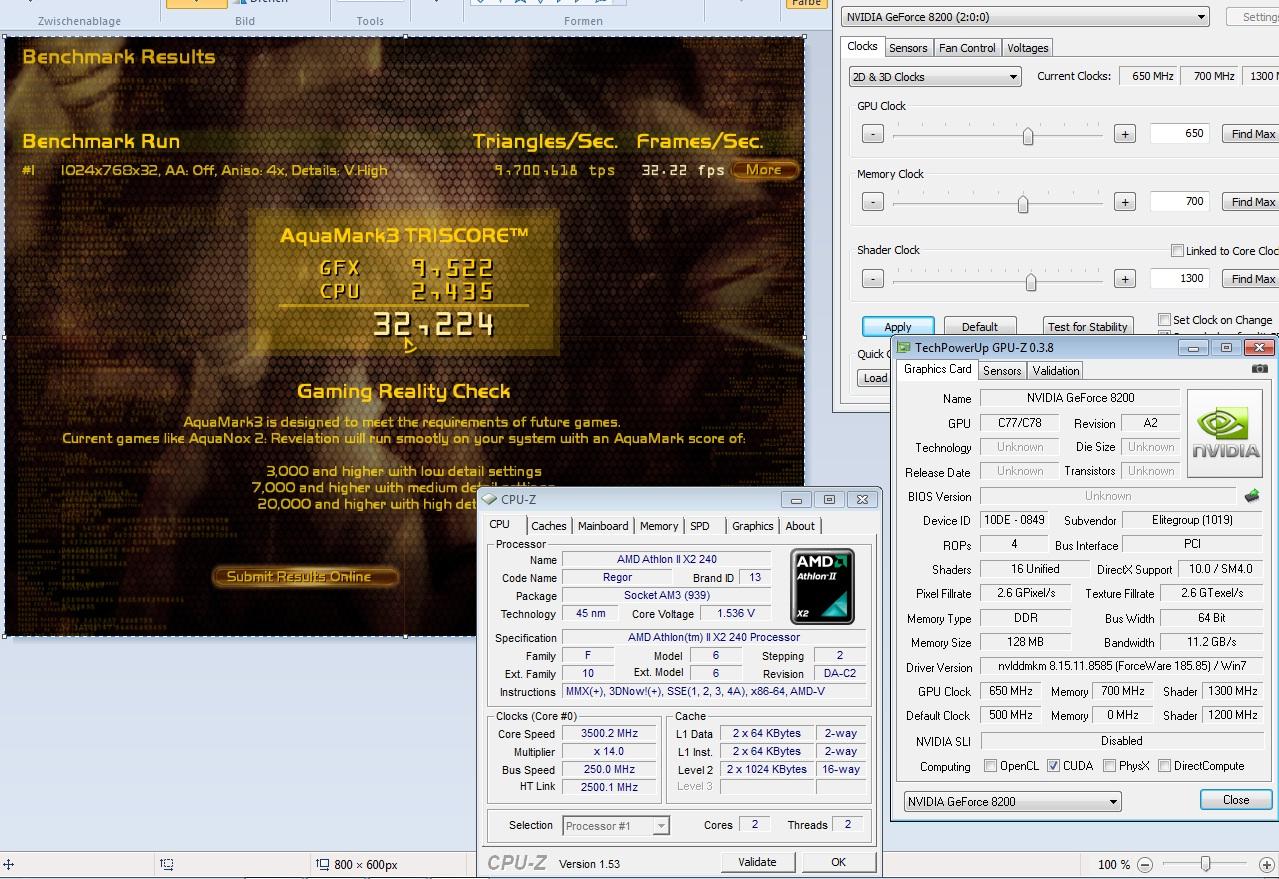Enable the Set Clock on Change checkbox
1279x879 pixels.
[x=1164, y=320]
